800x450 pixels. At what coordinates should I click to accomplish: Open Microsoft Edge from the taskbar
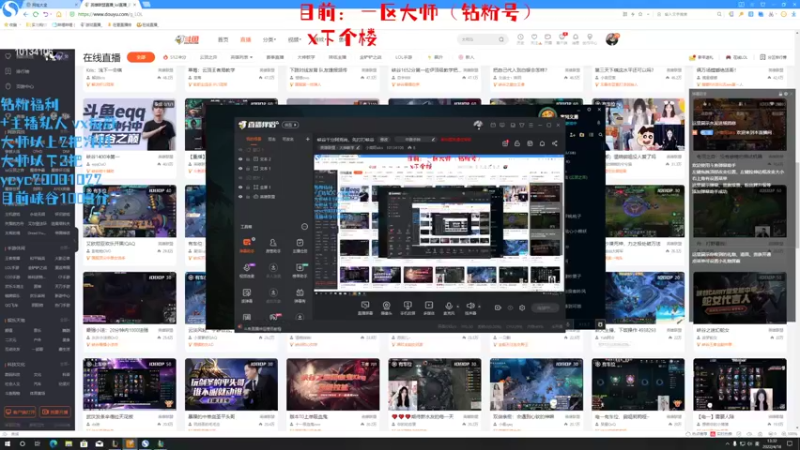pos(53,444)
